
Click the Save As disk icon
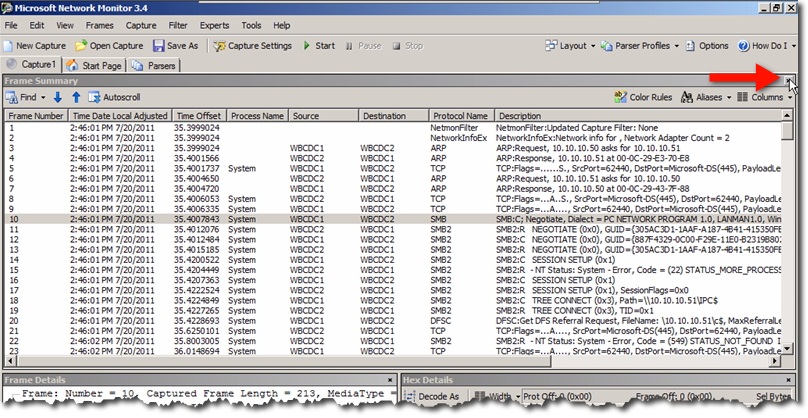[x=158, y=46]
